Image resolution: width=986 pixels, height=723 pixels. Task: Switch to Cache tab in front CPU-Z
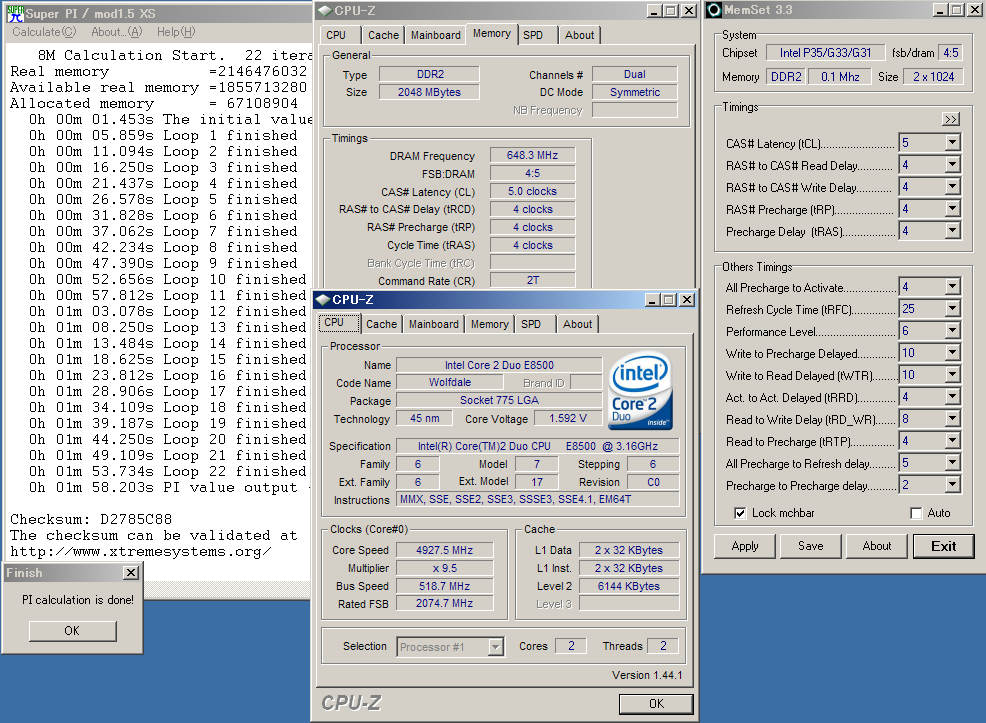381,324
